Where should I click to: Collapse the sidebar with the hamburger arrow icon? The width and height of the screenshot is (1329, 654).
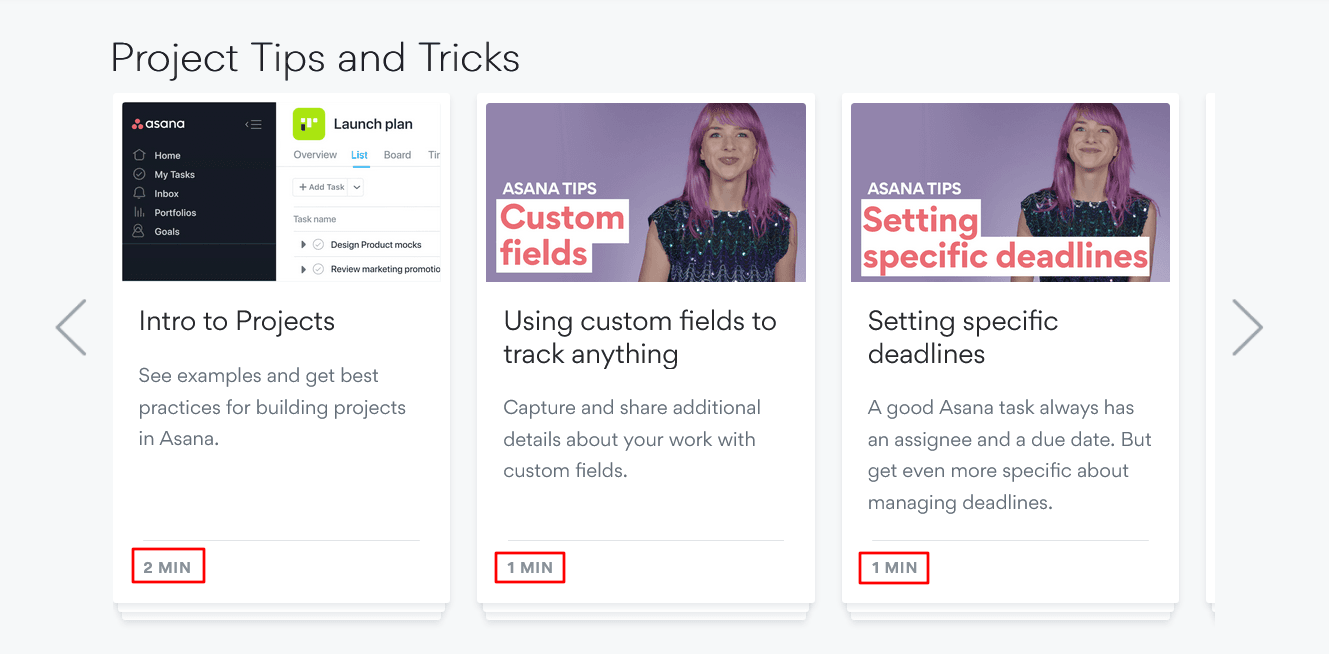tap(253, 125)
